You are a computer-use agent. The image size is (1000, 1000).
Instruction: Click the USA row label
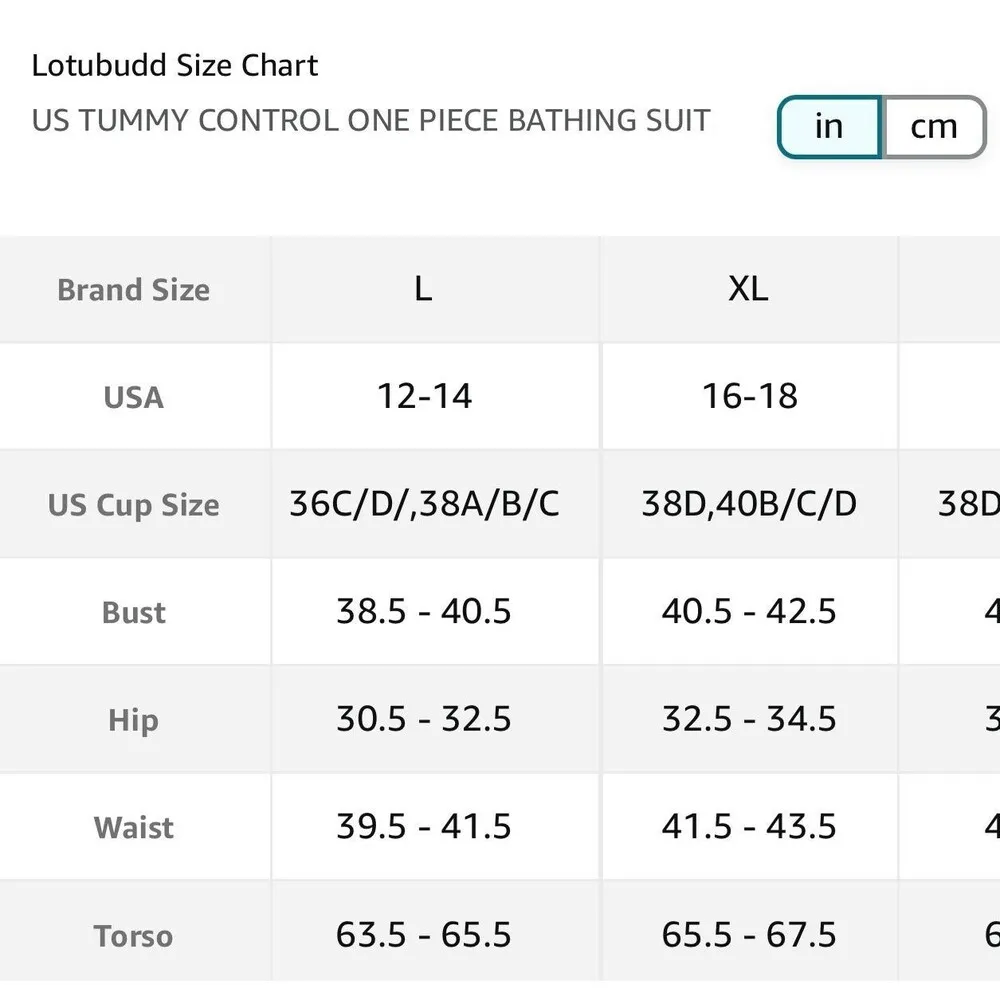(x=133, y=396)
